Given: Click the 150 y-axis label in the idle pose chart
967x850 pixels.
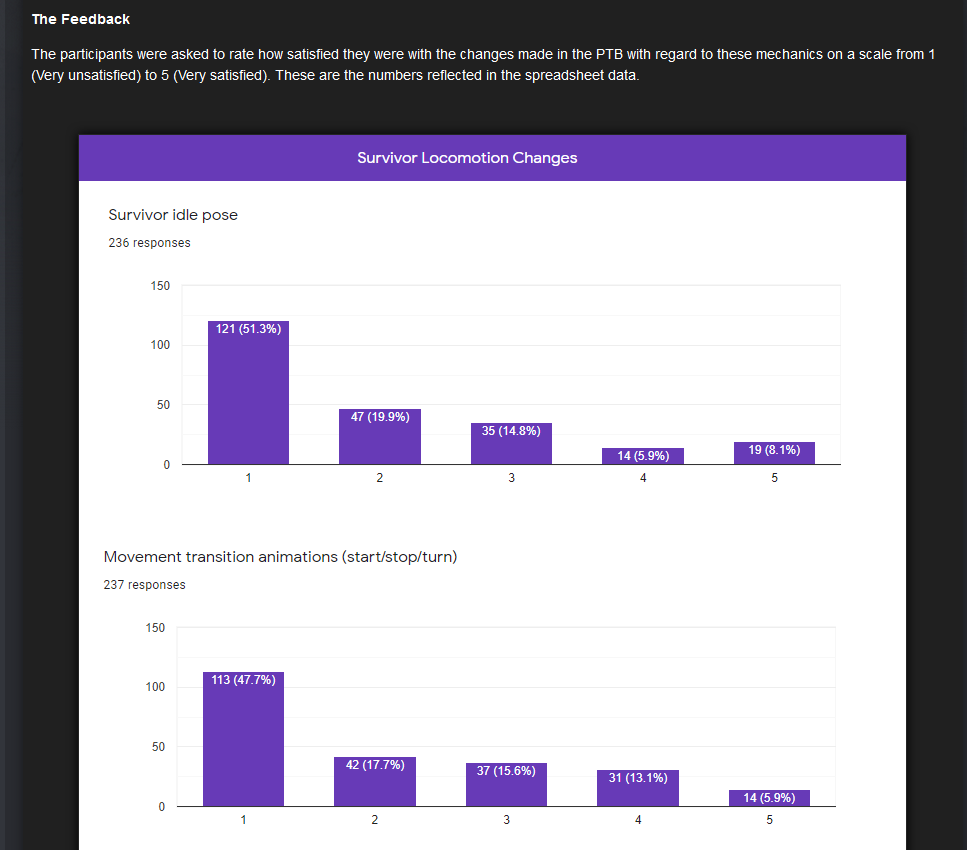Looking at the screenshot, I should [x=160, y=286].
